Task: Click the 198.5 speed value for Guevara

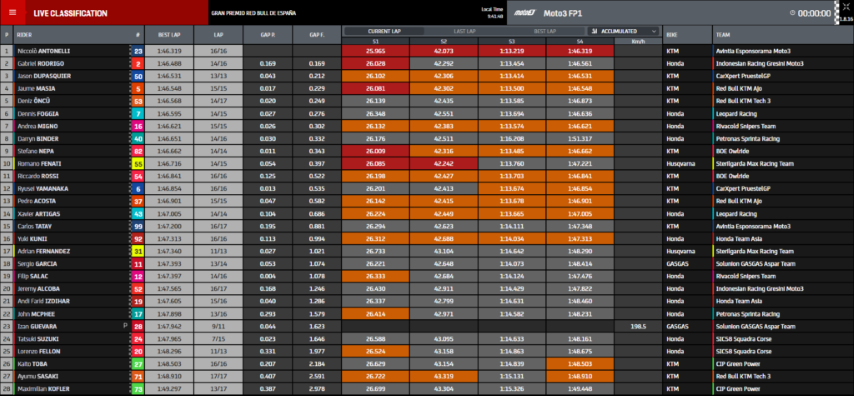Action: point(638,326)
